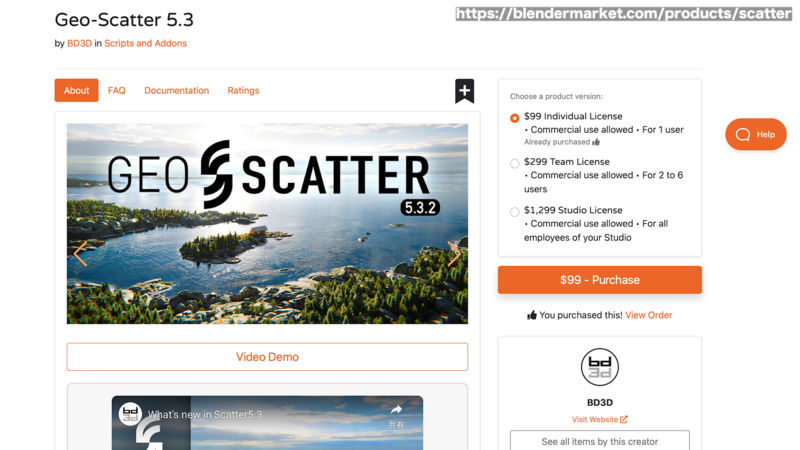The width and height of the screenshot is (800, 450).
Task: Open the Documentation tab
Action: point(177,90)
